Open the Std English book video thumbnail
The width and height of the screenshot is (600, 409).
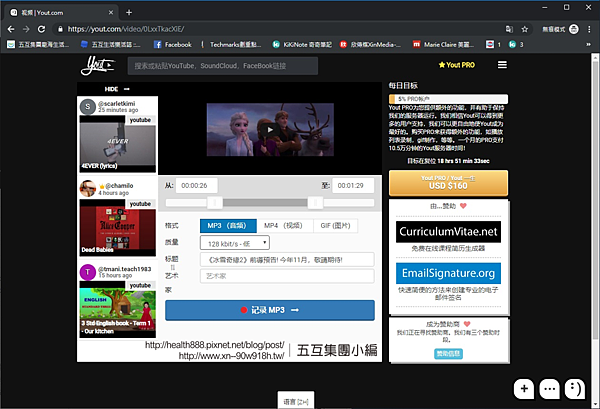point(118,310)
